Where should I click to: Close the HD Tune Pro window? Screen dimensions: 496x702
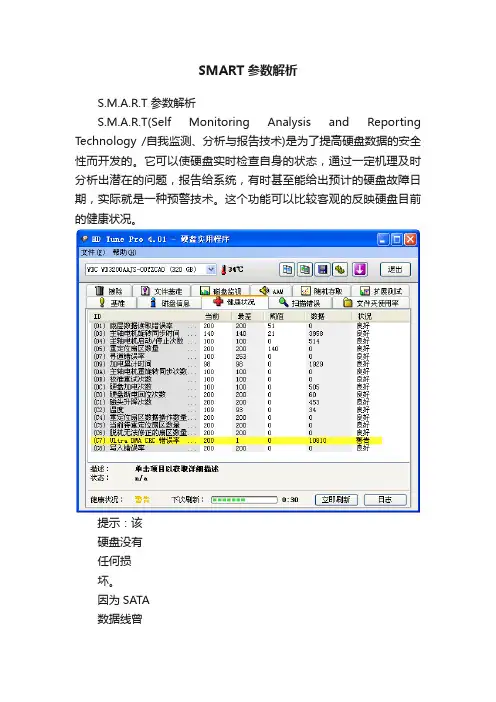410,240
